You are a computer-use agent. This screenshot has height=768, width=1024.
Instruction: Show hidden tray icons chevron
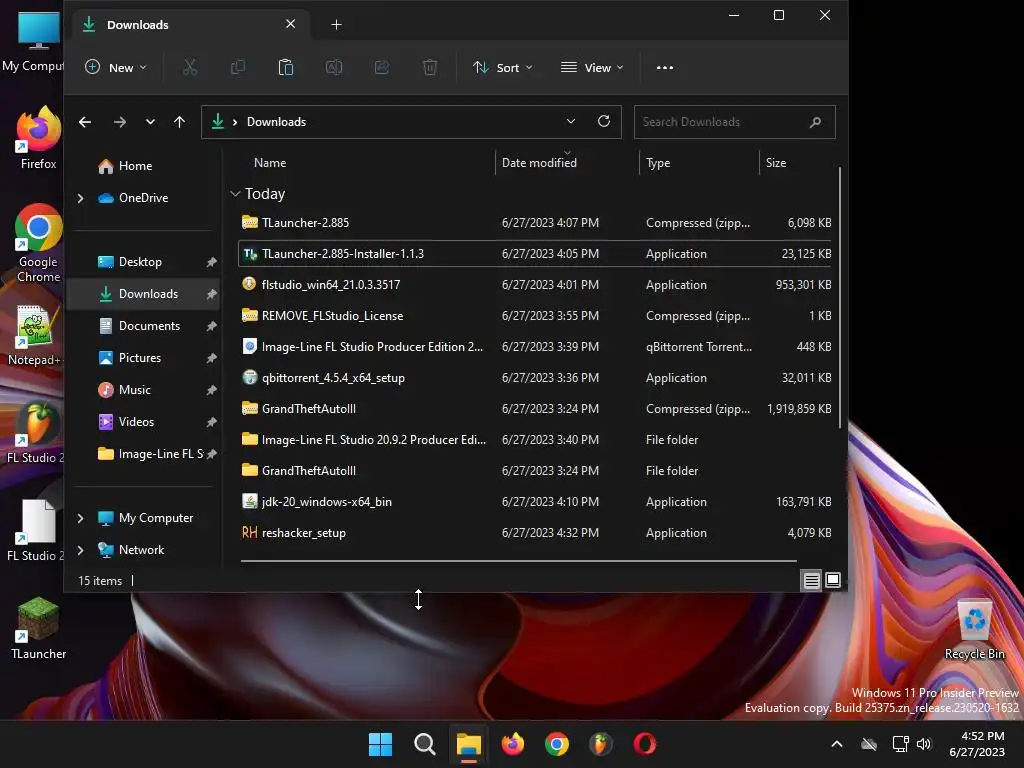(837, 744)
